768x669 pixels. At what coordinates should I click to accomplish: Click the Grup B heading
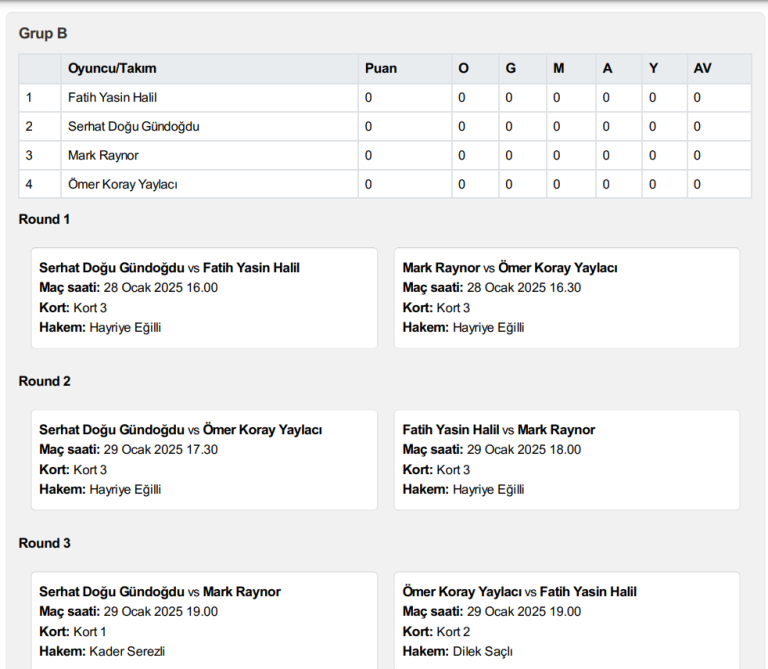(x=43, y=34)
